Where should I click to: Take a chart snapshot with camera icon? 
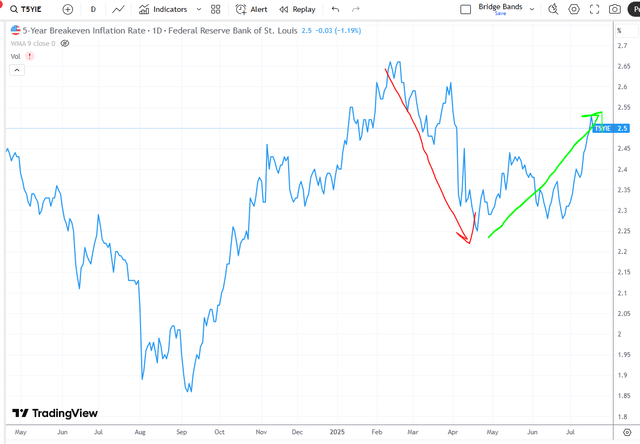(615, 9)
